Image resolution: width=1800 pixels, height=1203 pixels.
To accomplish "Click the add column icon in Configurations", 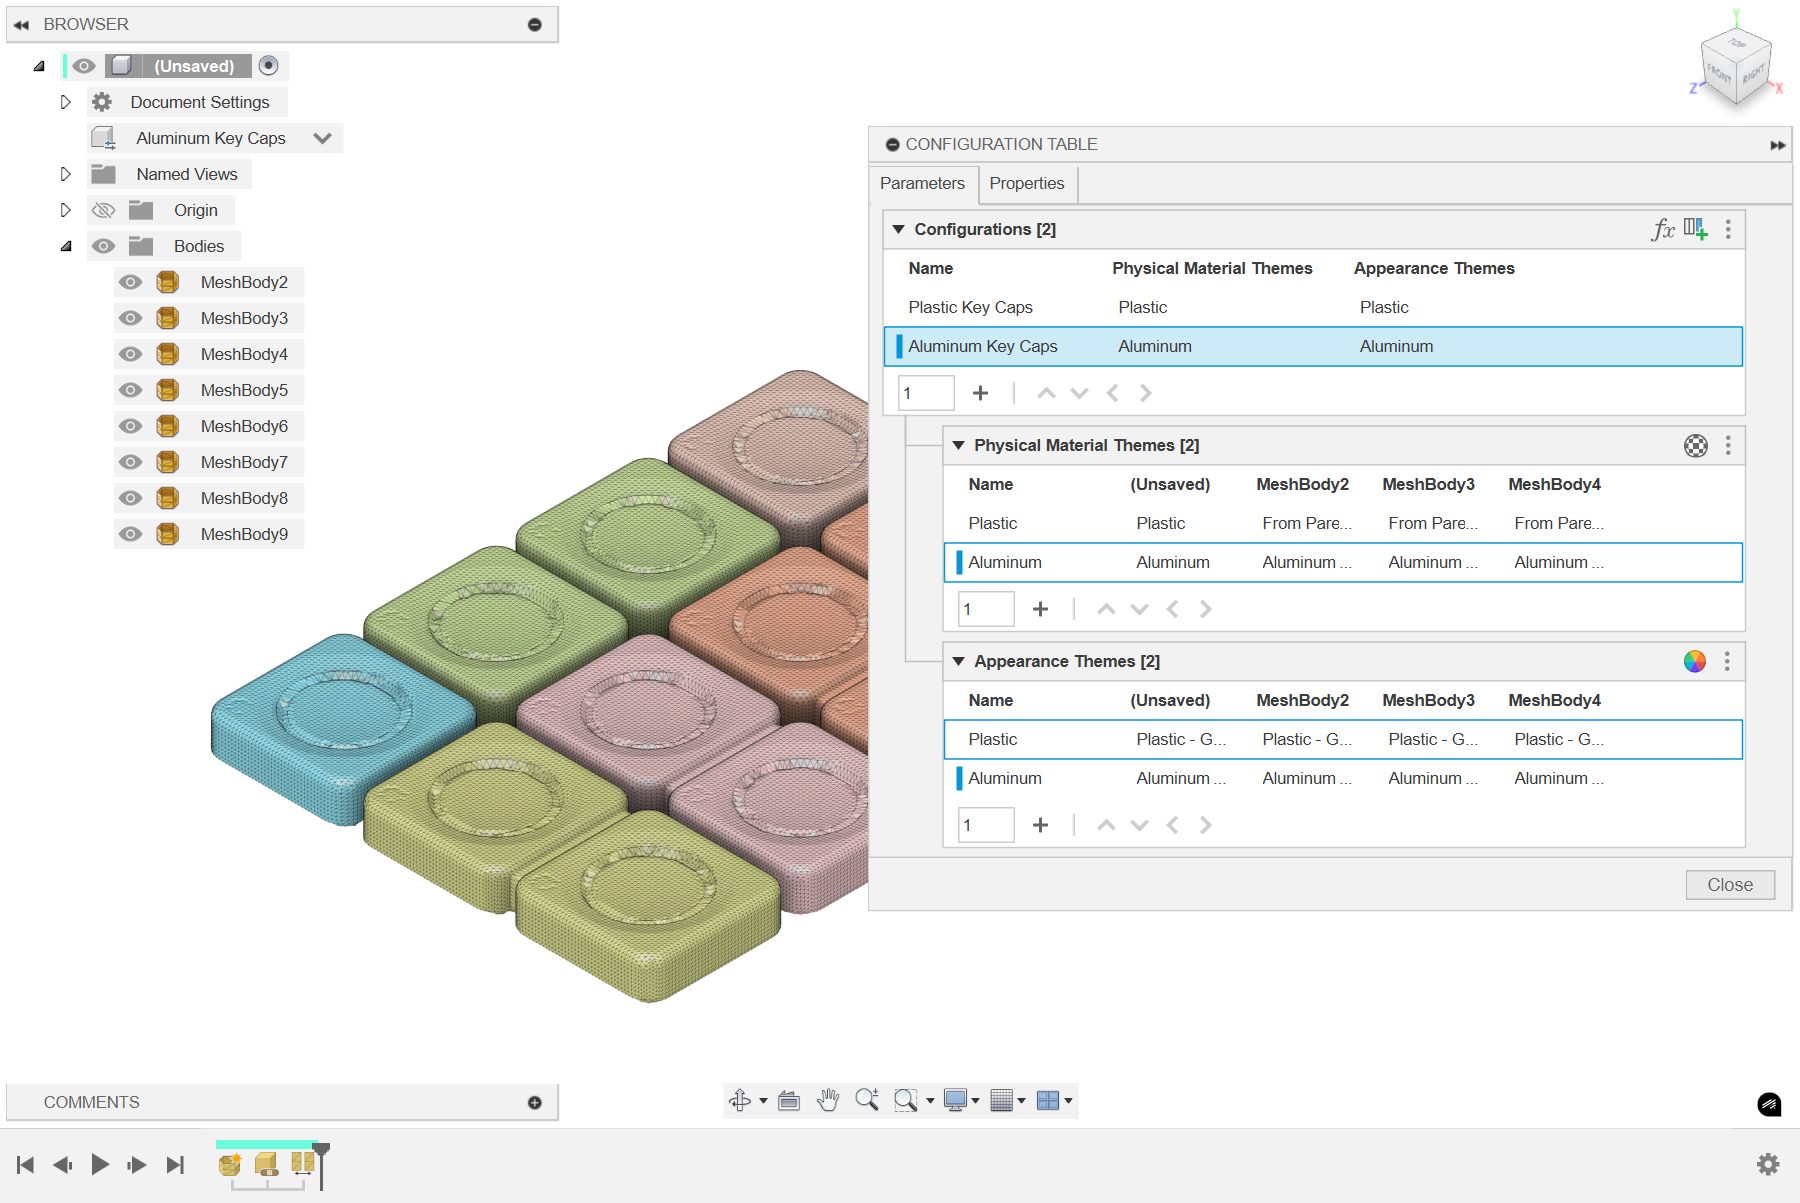I will tap(1695, 229).
